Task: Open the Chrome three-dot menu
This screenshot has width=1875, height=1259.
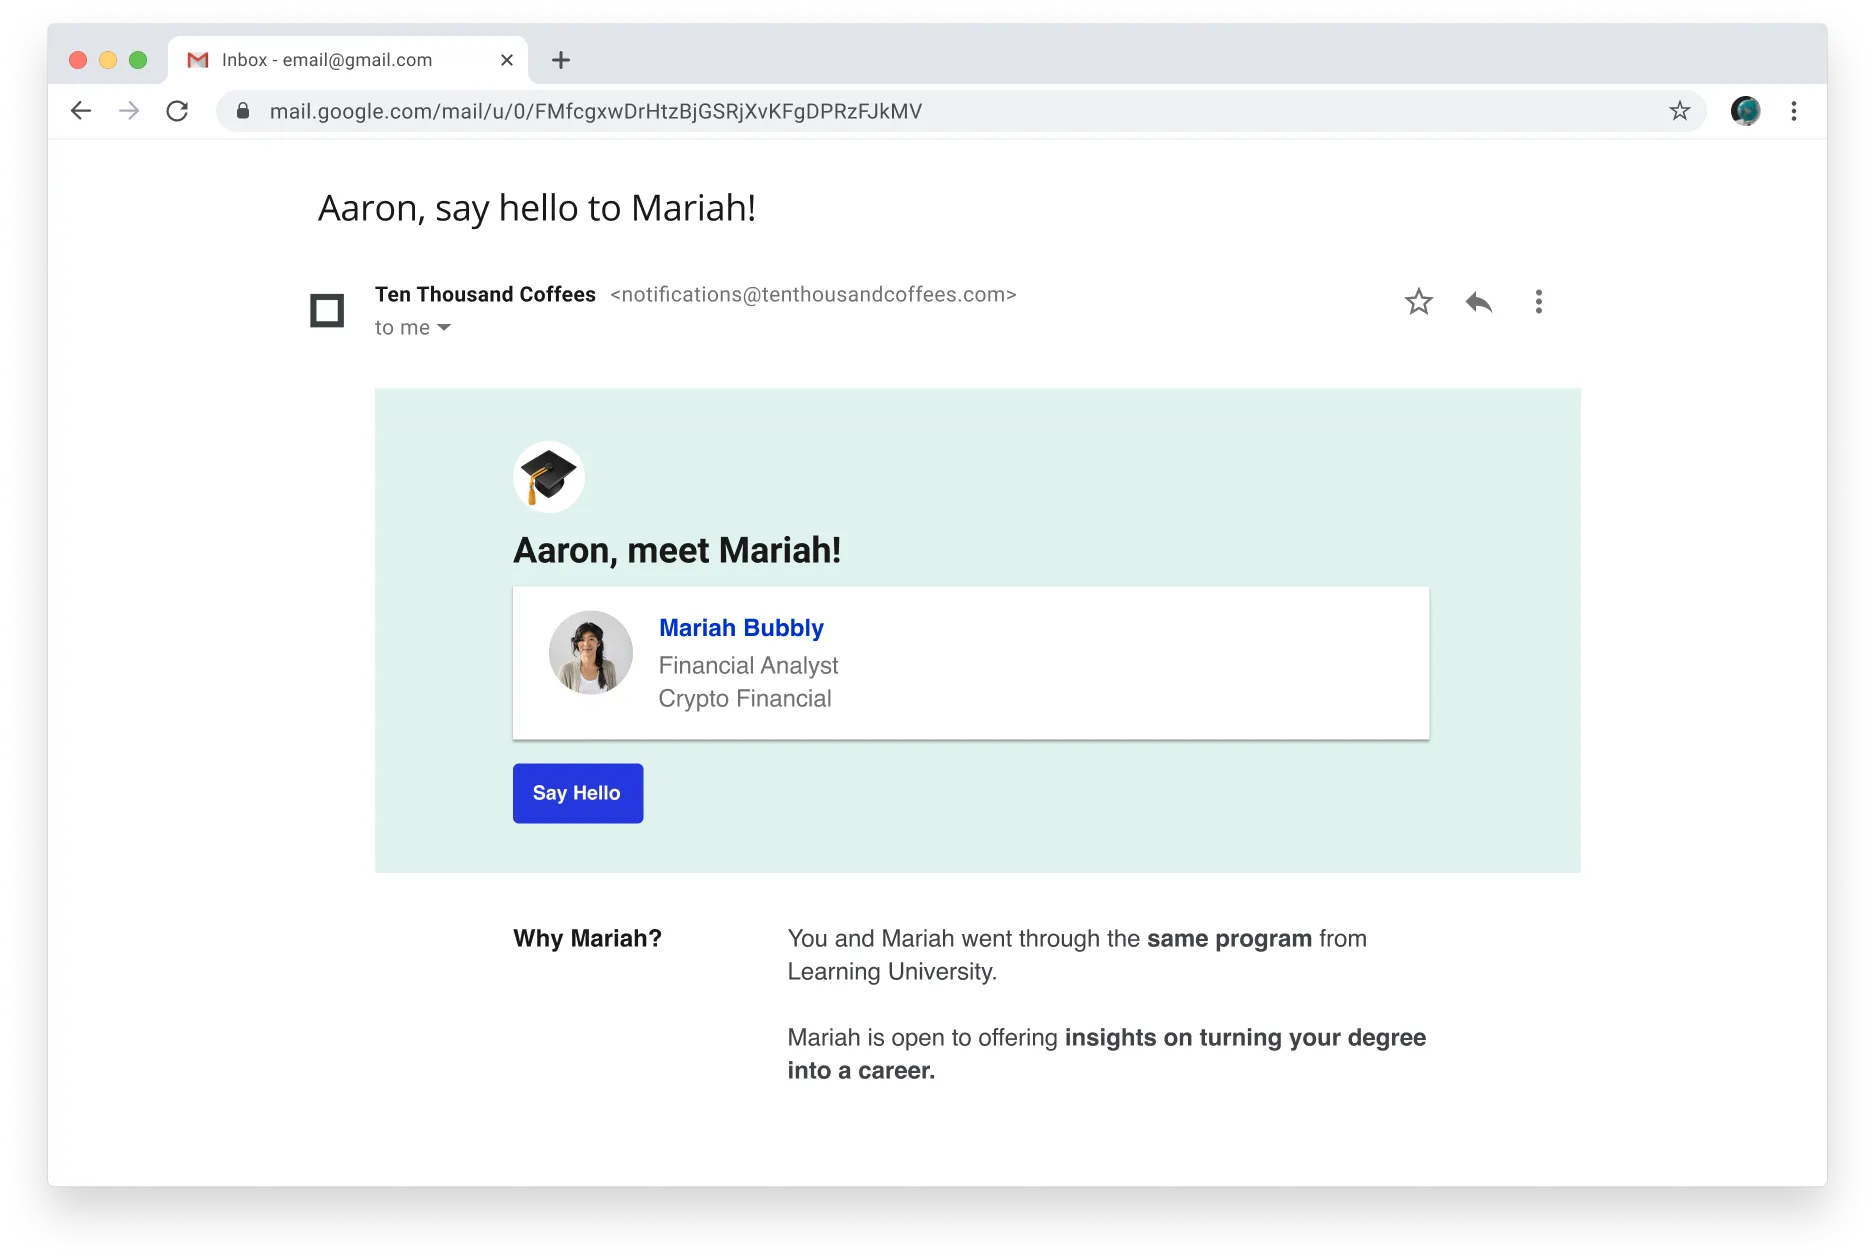Action: [x=1794, y=111]
